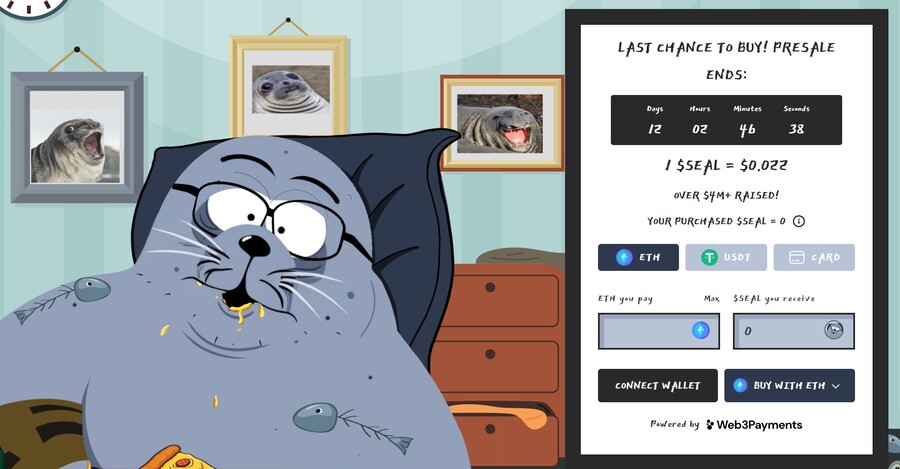The image size is (900, 469).
Task: Click the ETH coin icon in pay field
Action: 700,330
